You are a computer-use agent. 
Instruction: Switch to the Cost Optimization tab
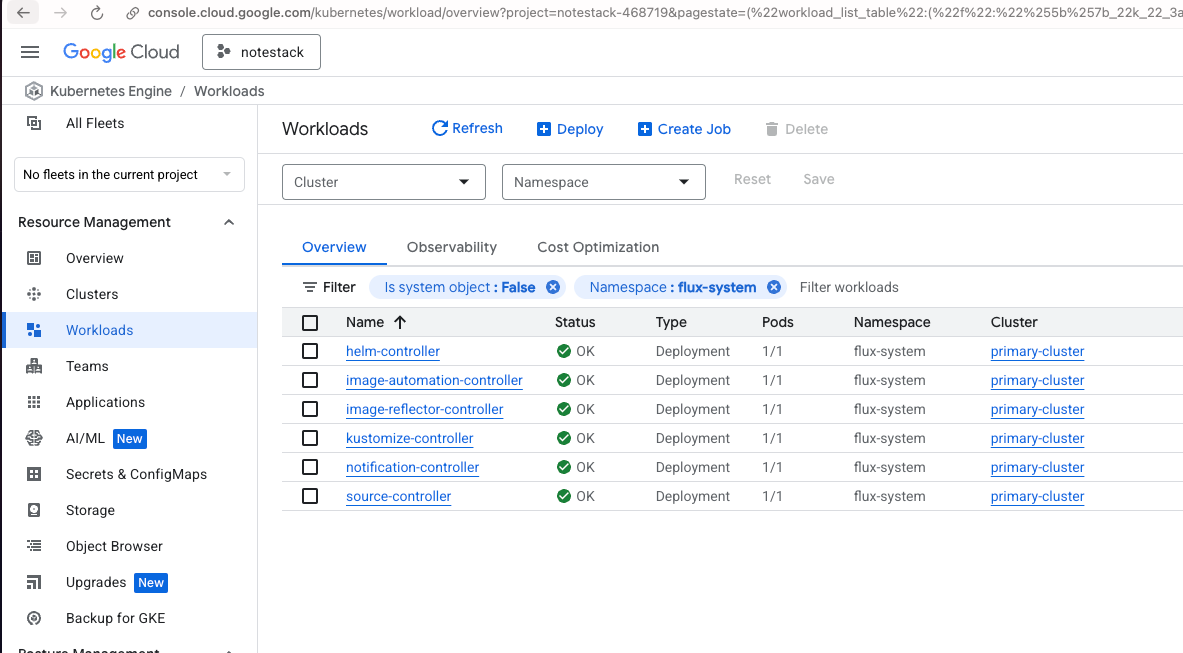pyautogui.click(x=598, y=247)
